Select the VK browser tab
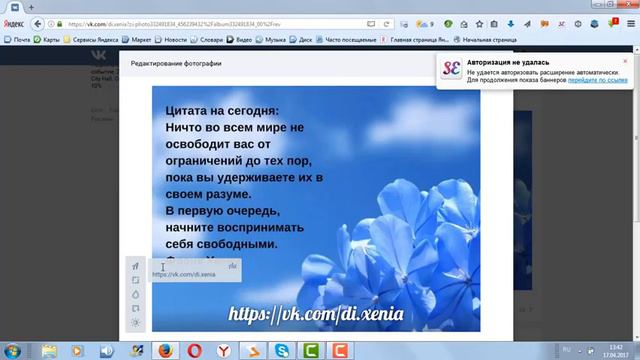640x360 pixels. coord(15,7)
